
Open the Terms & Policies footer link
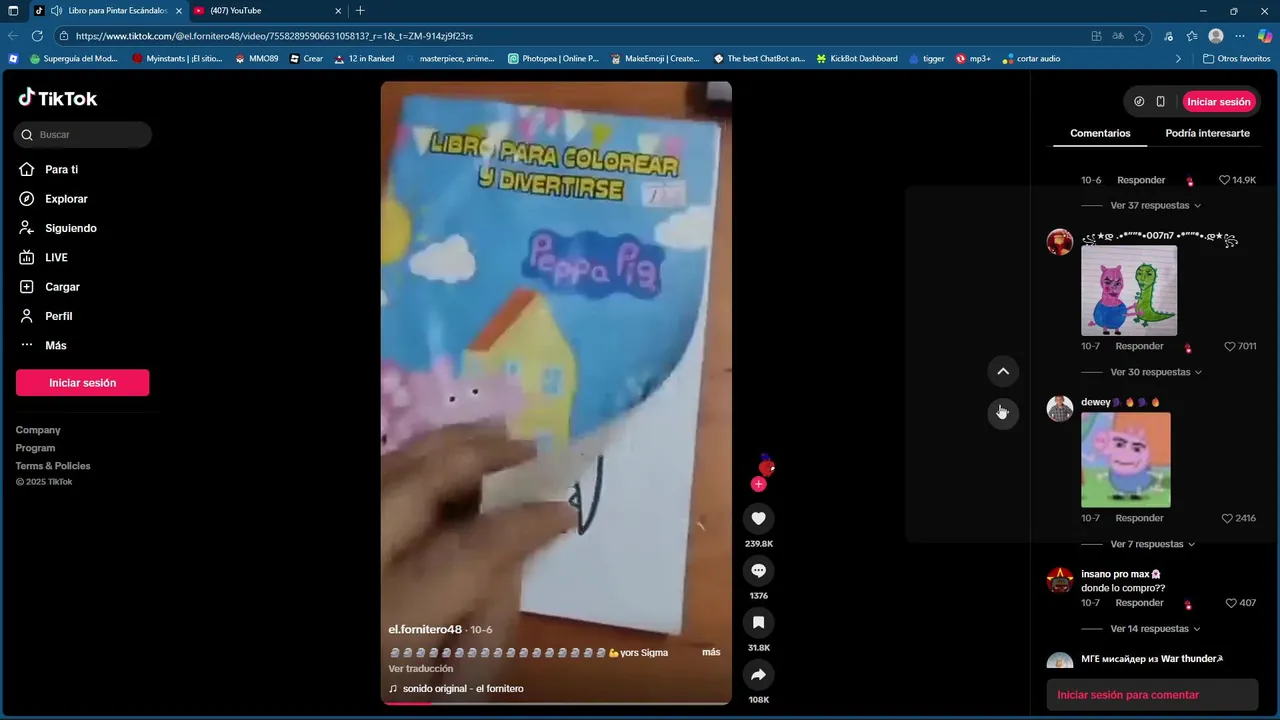click(53, 466)
